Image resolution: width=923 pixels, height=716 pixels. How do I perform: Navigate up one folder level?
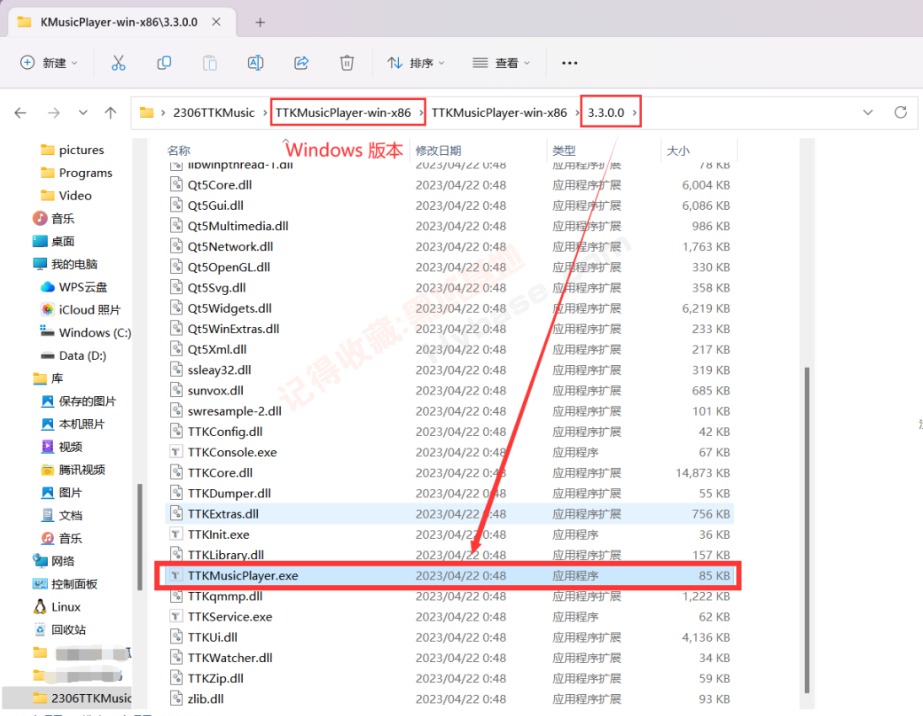pyautogui.click(x=111, y=112)
